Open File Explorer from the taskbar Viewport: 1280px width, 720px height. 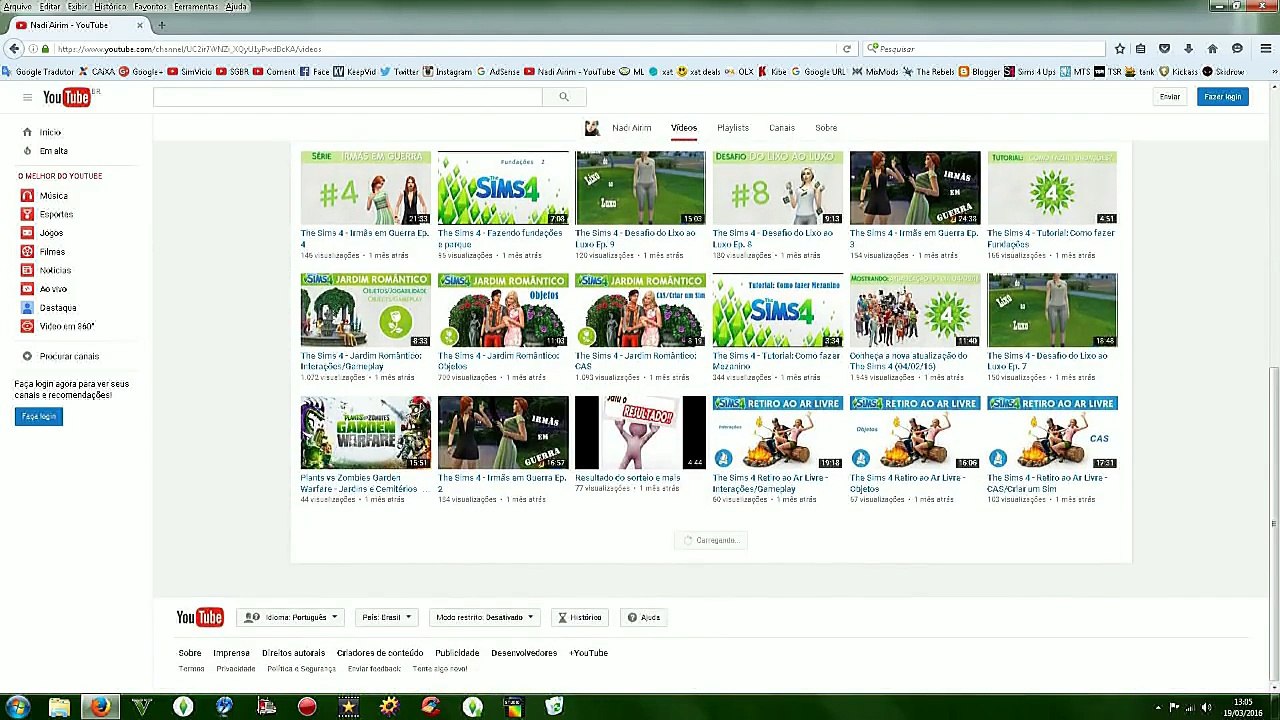[59, 707]
